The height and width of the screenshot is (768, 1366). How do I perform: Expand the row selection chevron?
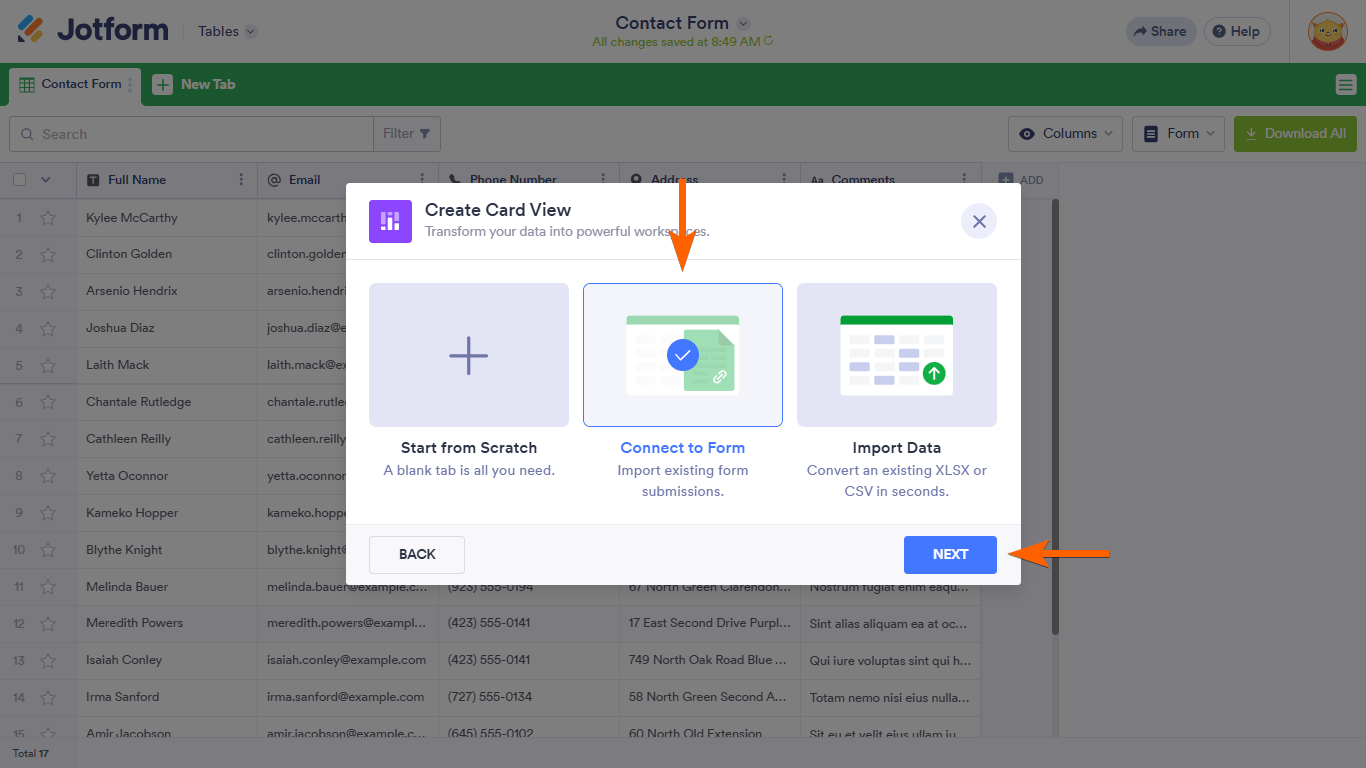click(x=45, y=180)
